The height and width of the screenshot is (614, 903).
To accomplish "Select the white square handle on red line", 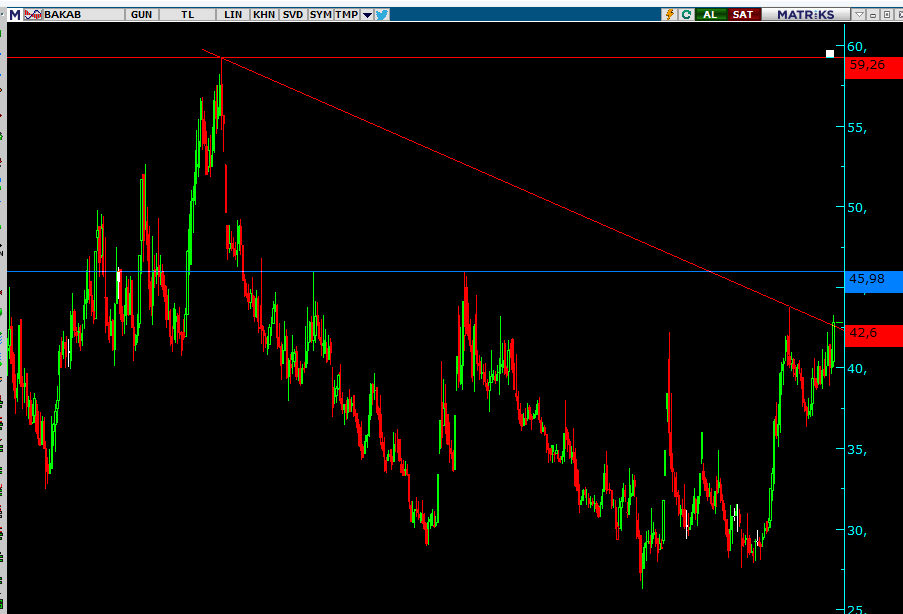I will pos(830,54).
